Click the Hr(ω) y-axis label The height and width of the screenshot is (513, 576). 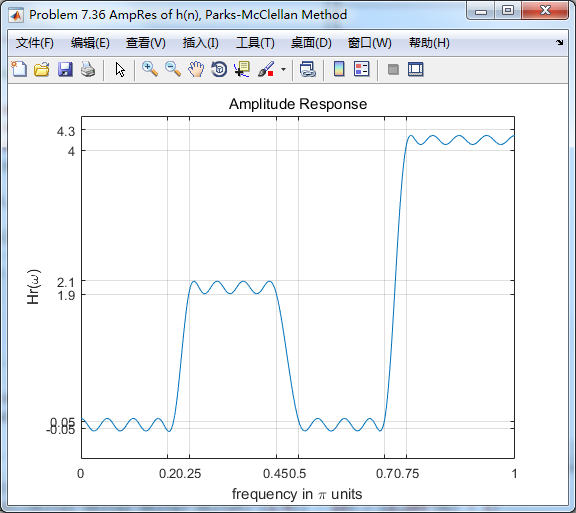tap(34, 287)
